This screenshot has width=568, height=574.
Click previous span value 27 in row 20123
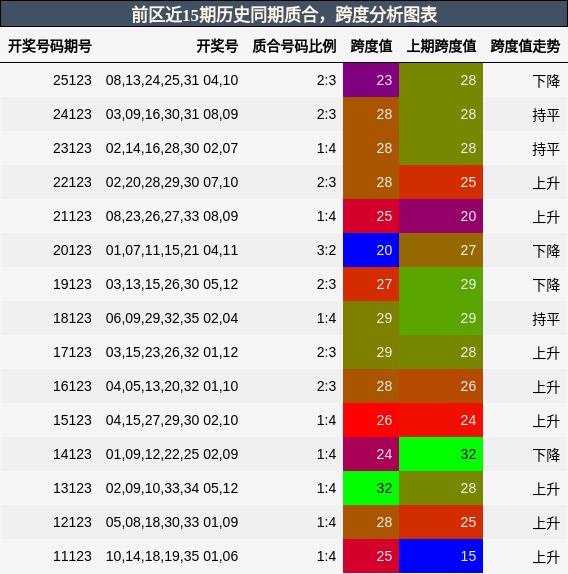coord(441,250)
